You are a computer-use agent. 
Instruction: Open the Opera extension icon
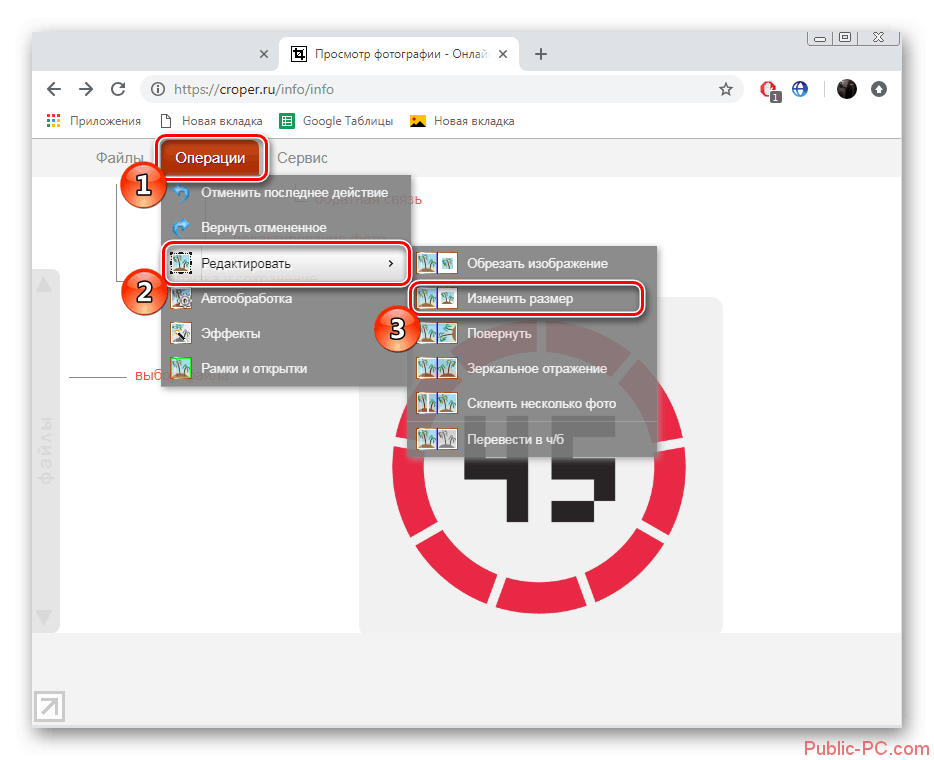click(769, 90)
